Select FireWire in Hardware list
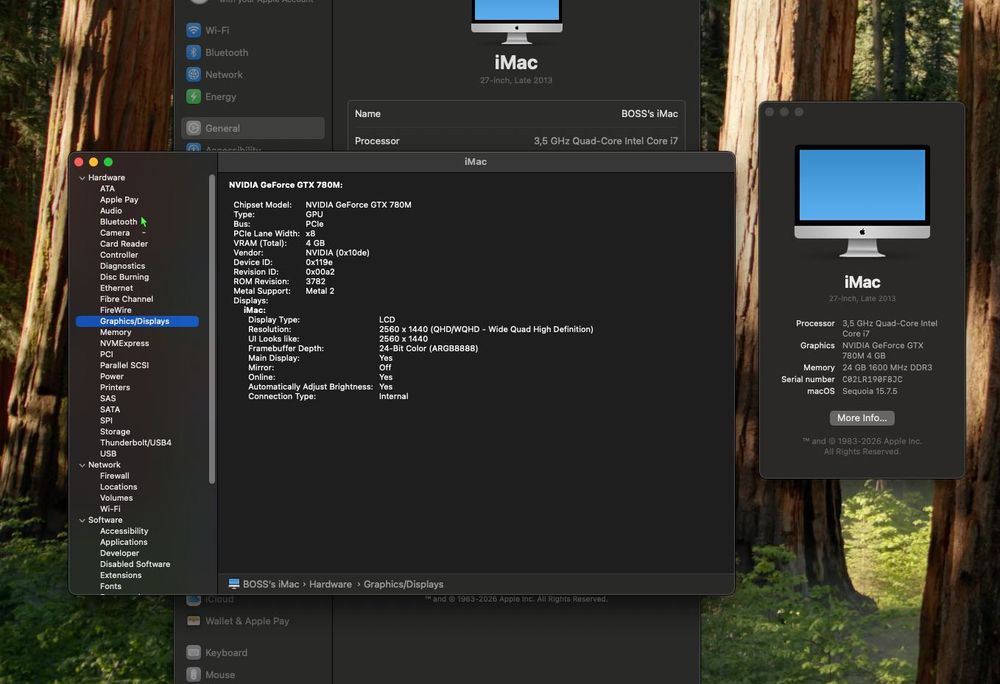 pyautogui.click(x=115, y=310)
